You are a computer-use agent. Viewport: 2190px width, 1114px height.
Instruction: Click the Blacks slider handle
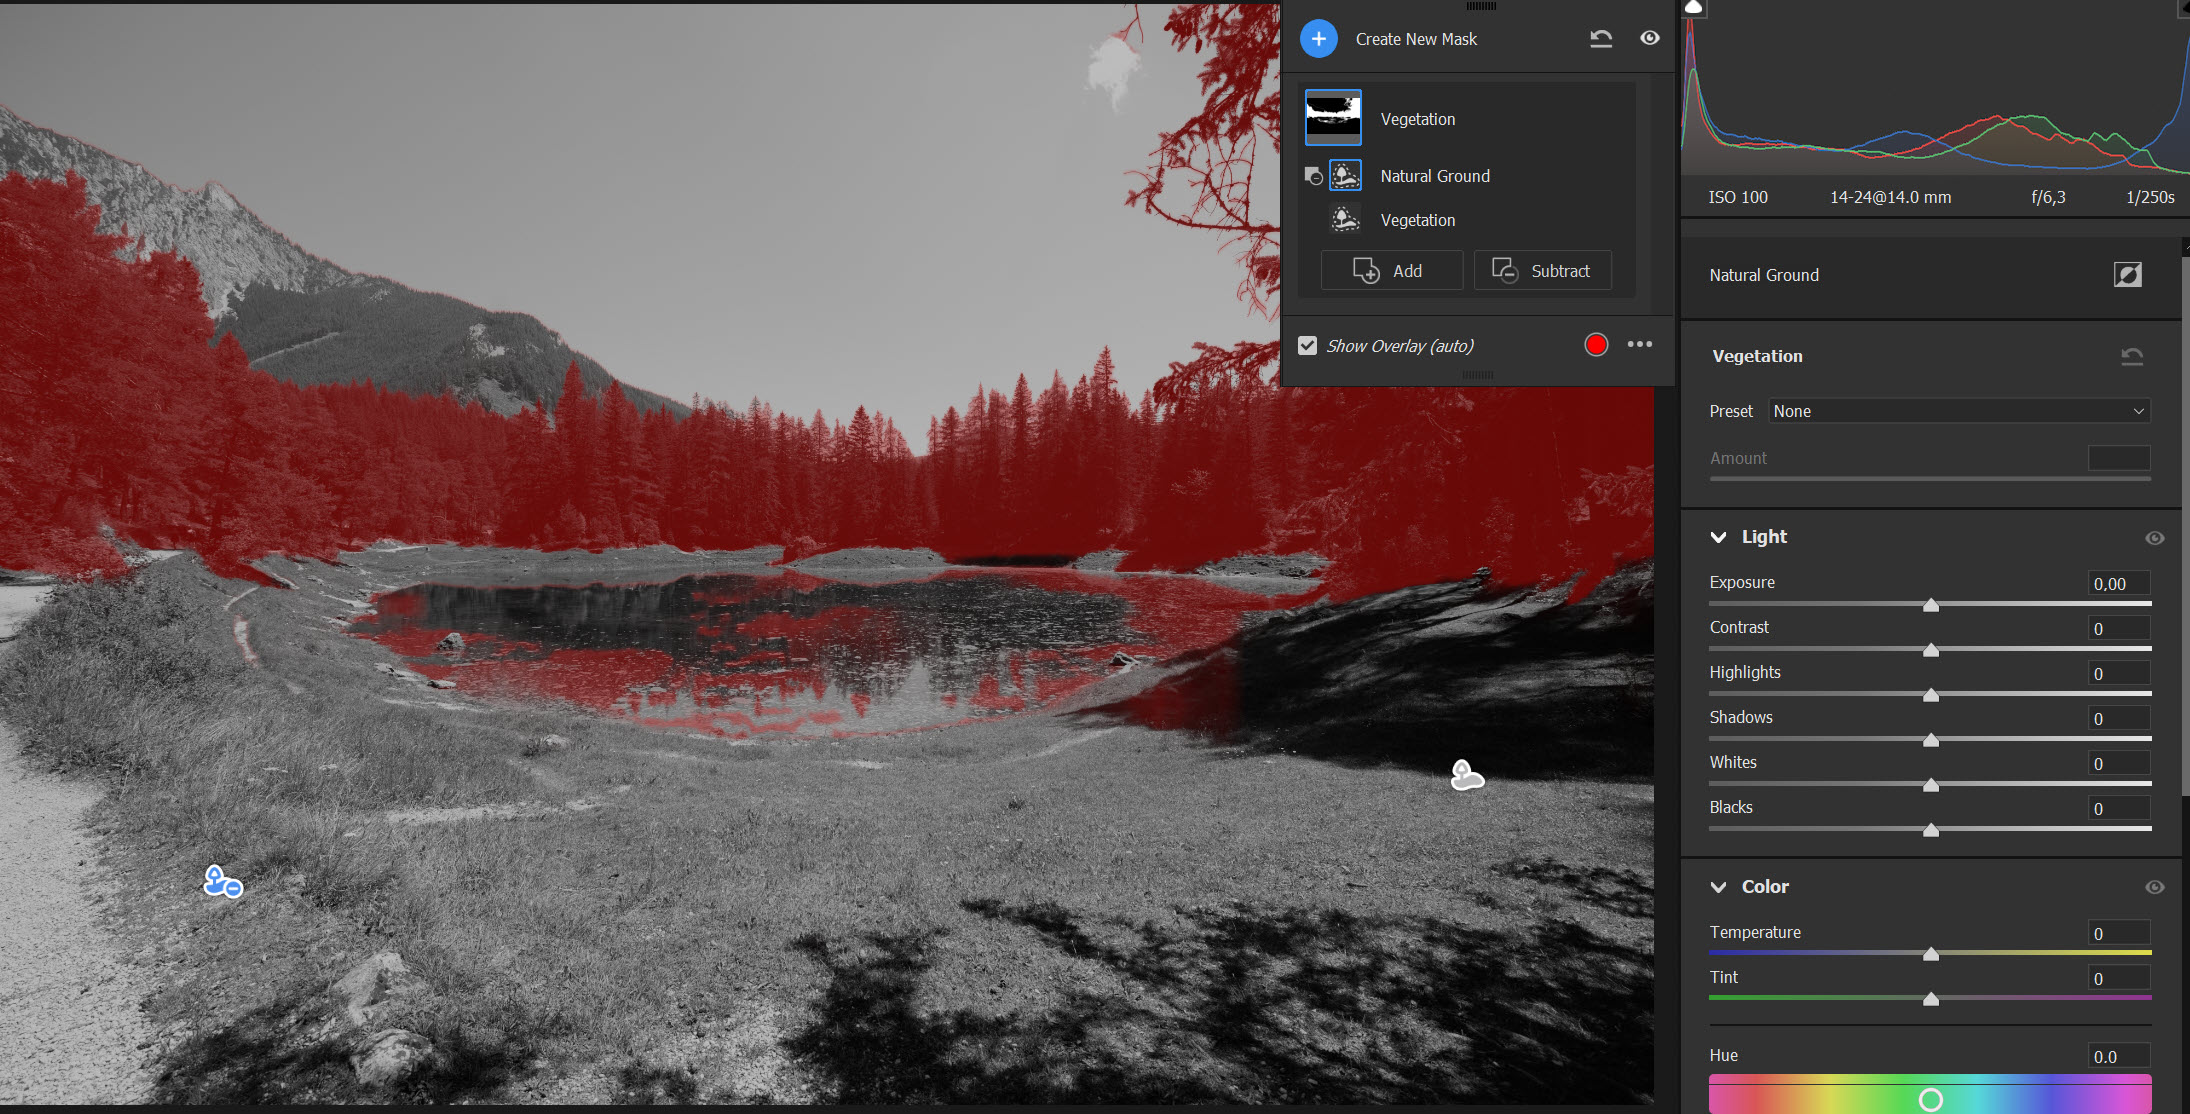coord(1930,829)
